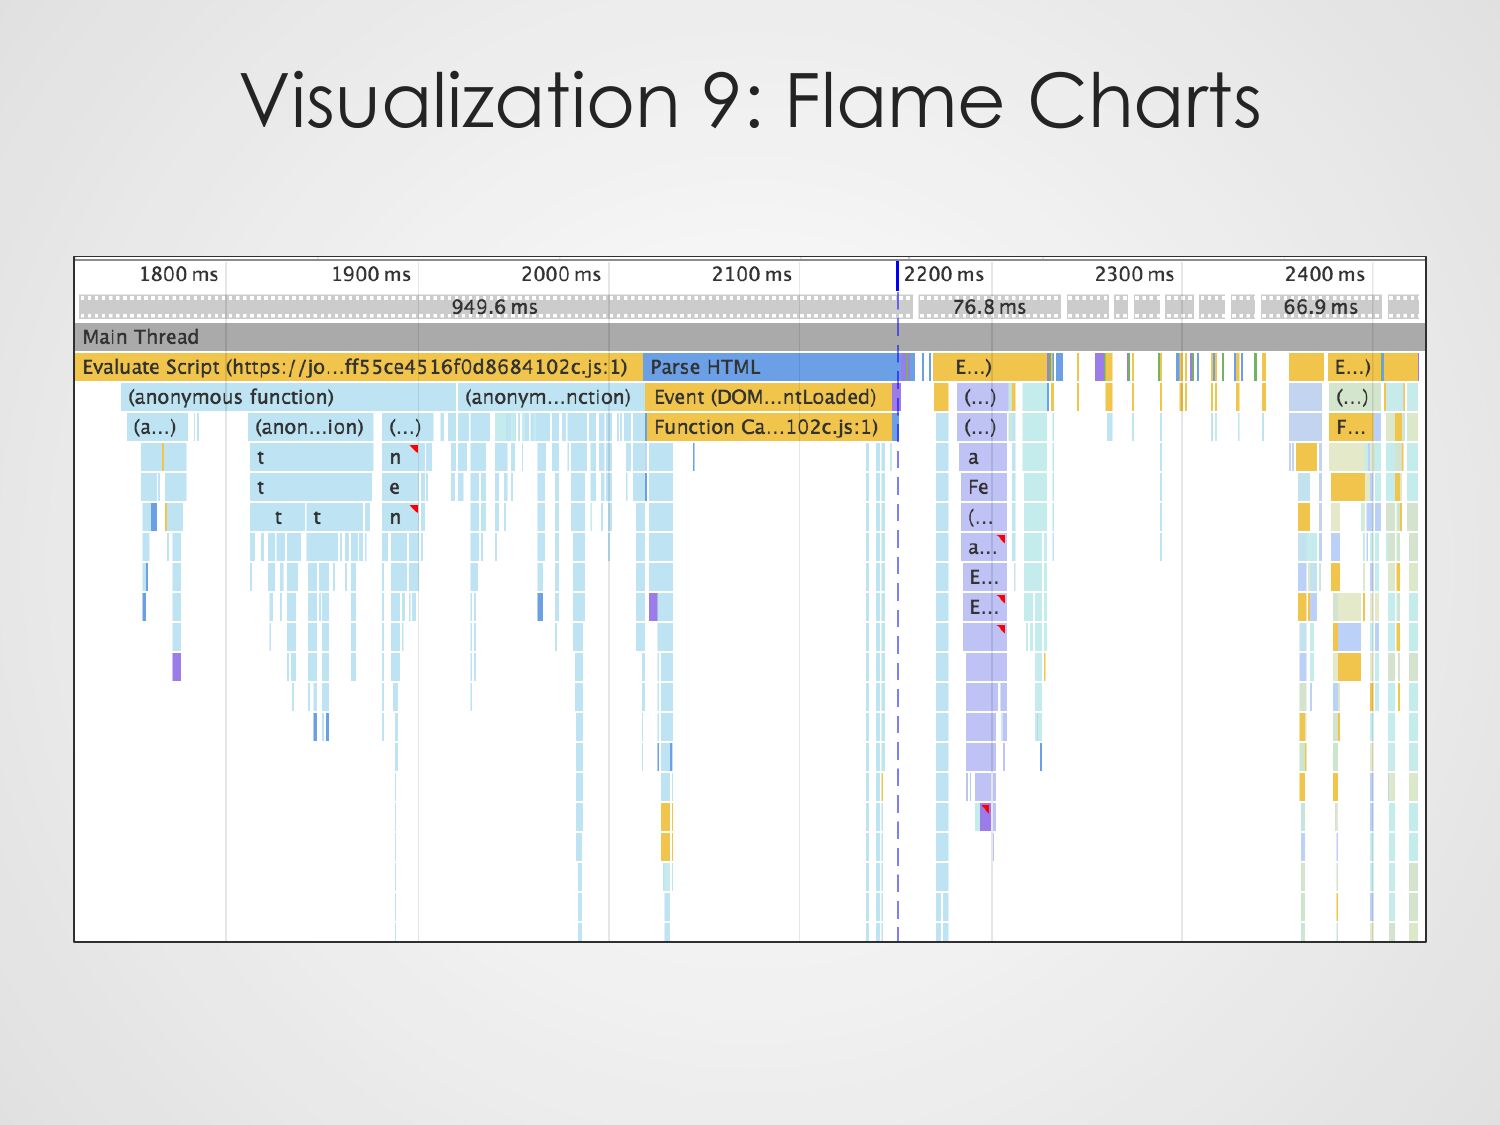Click the blue marker line at 2200 ms
Viewport: 1500px width, 1125px height.
(897, 276)
